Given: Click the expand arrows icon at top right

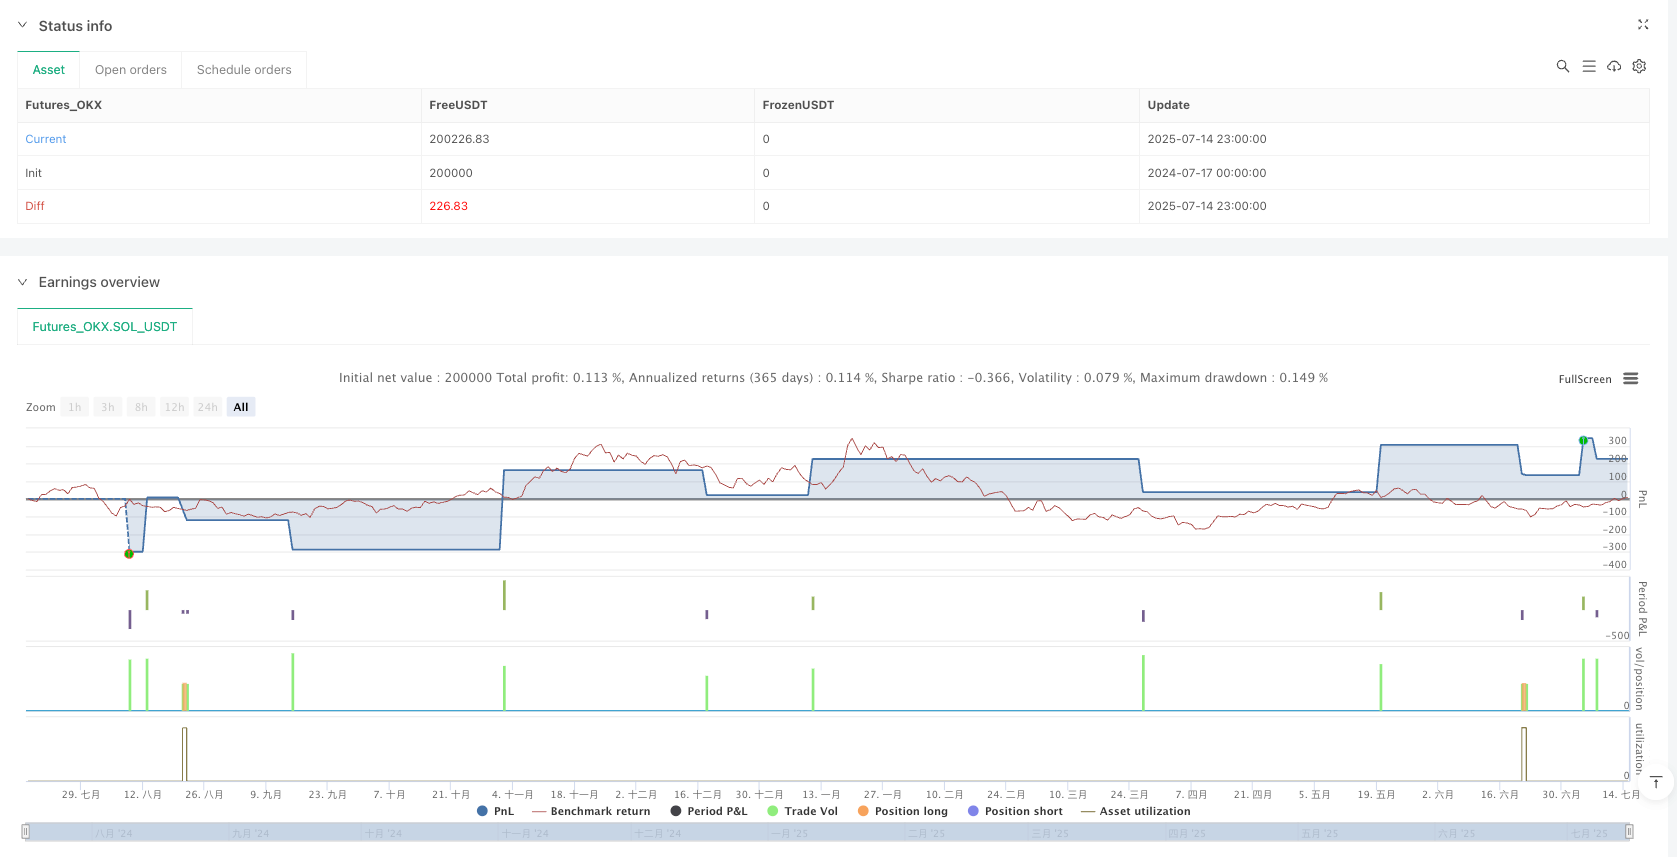Looking at the screenshot, I should 1643,25.
